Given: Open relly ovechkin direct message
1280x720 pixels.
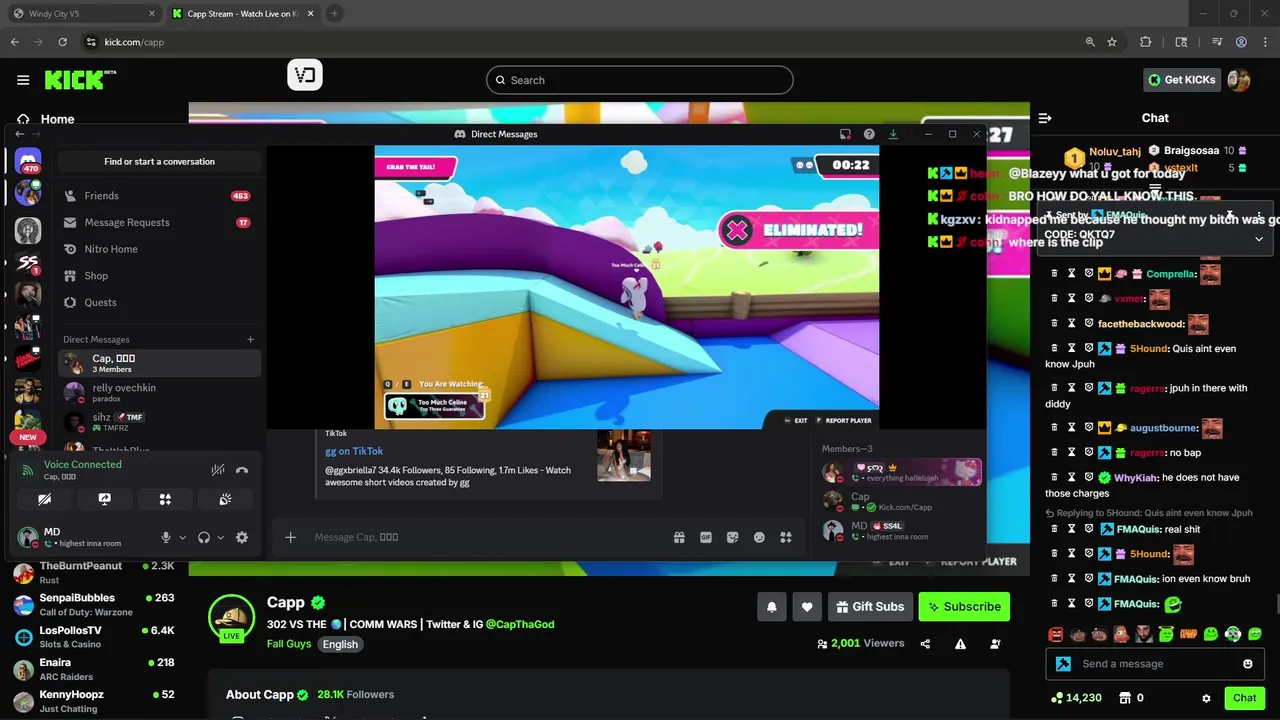Looking at the screenshot, I should pyautogui.click(x=159, y=392).
